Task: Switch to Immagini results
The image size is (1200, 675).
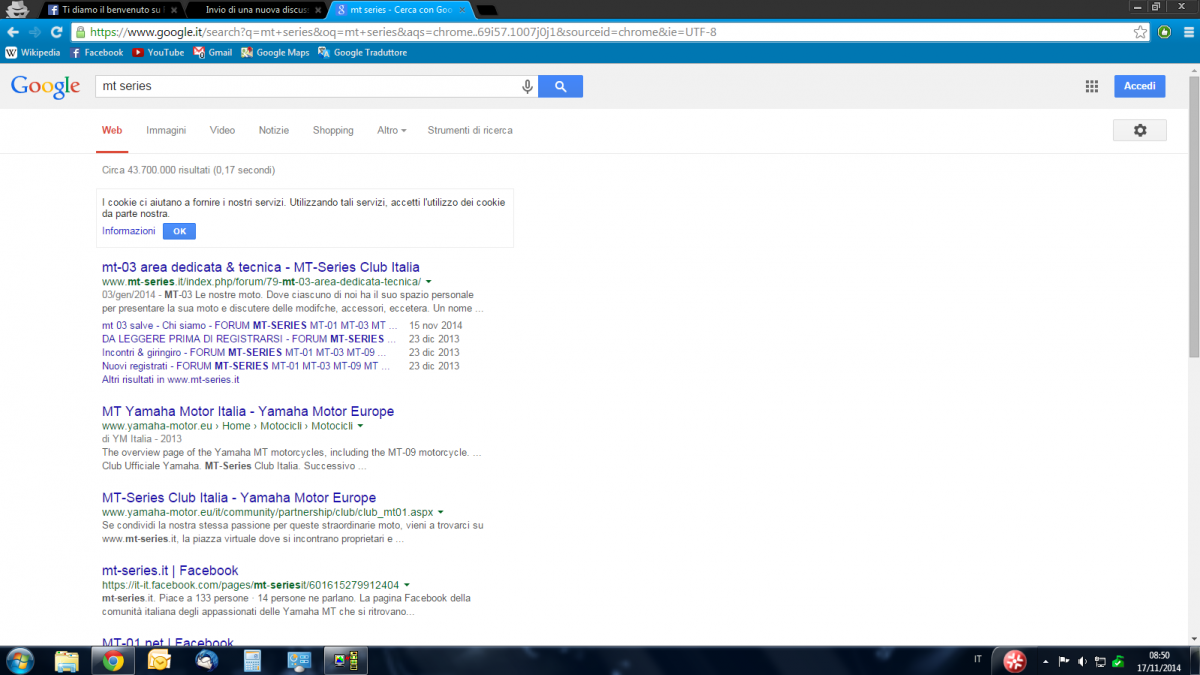Action: pyautogui.click(x=166, y=131)
